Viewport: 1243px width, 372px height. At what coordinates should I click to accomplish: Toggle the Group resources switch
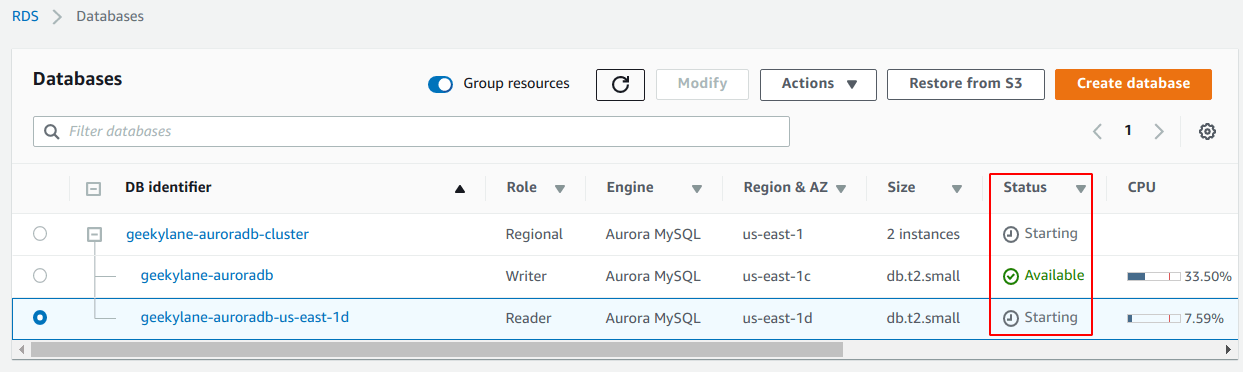(441, 84)
